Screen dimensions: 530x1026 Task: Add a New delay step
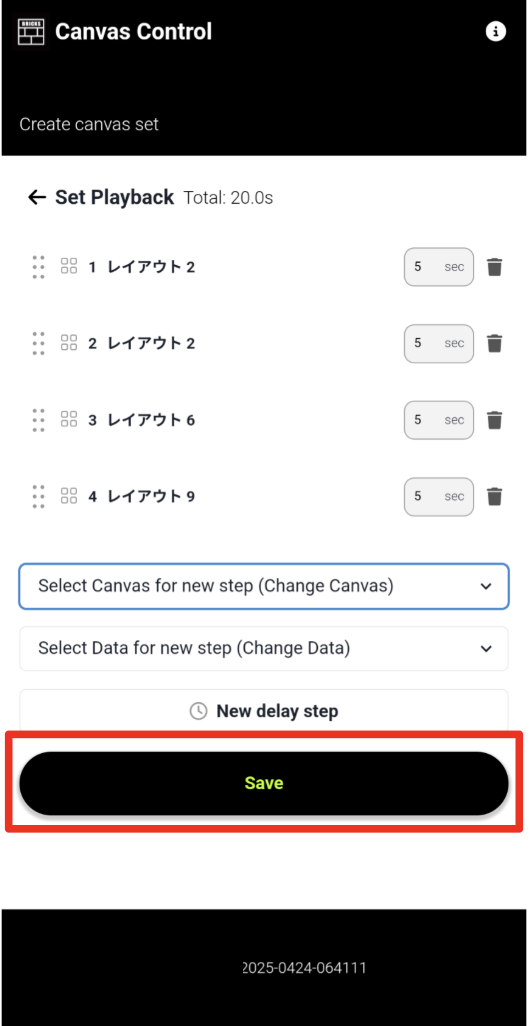264,711
